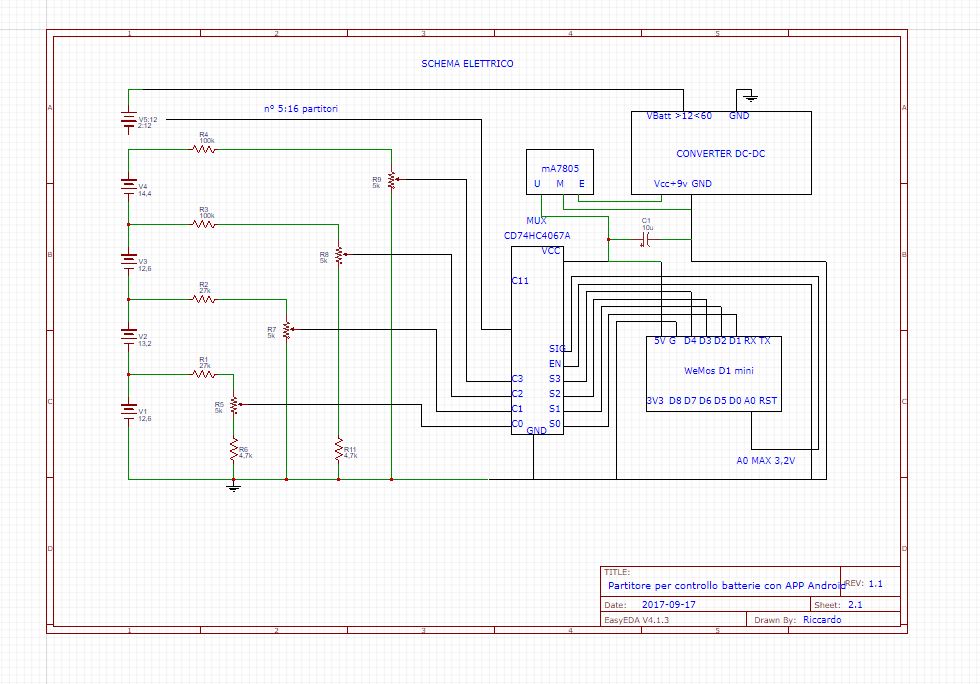Viewport: 980px width, 684px height.
Task: Click the date field 2017-09-17
Action: 669,605
